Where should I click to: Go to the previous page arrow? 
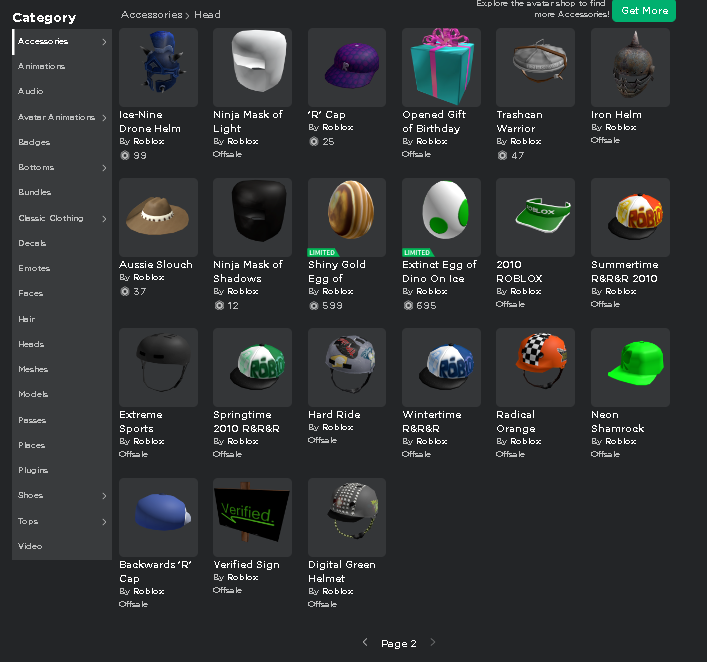point(365,642)
